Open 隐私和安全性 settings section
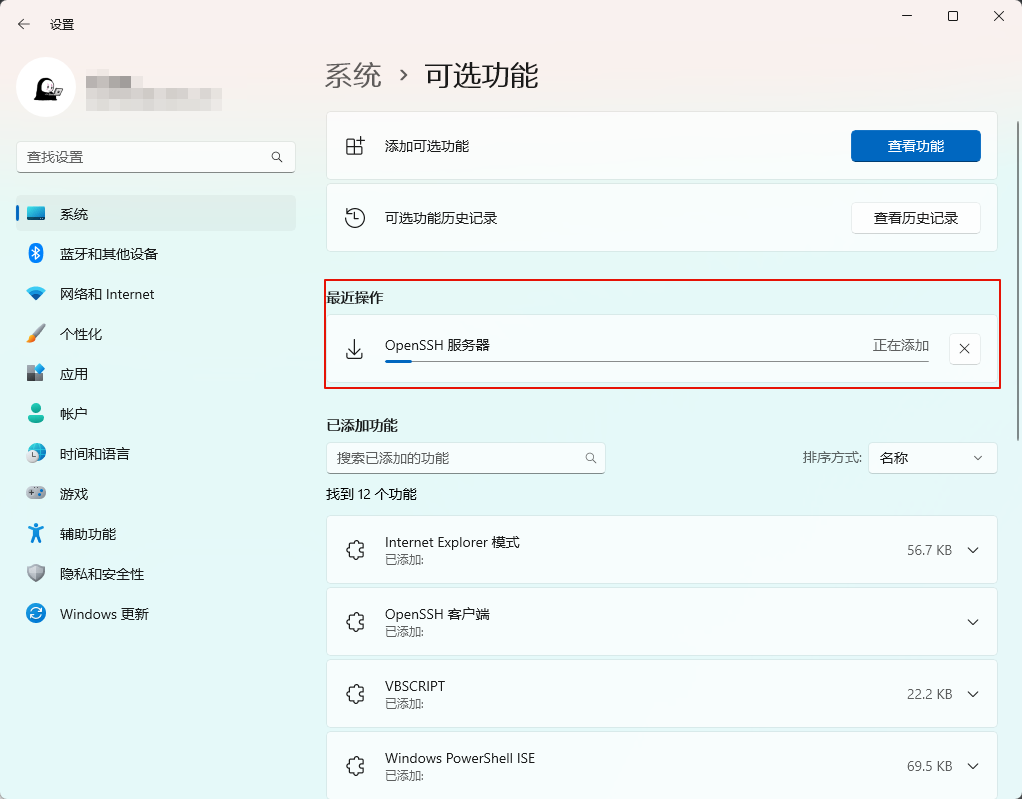1022x799 pixels. [x=101, y=574]
